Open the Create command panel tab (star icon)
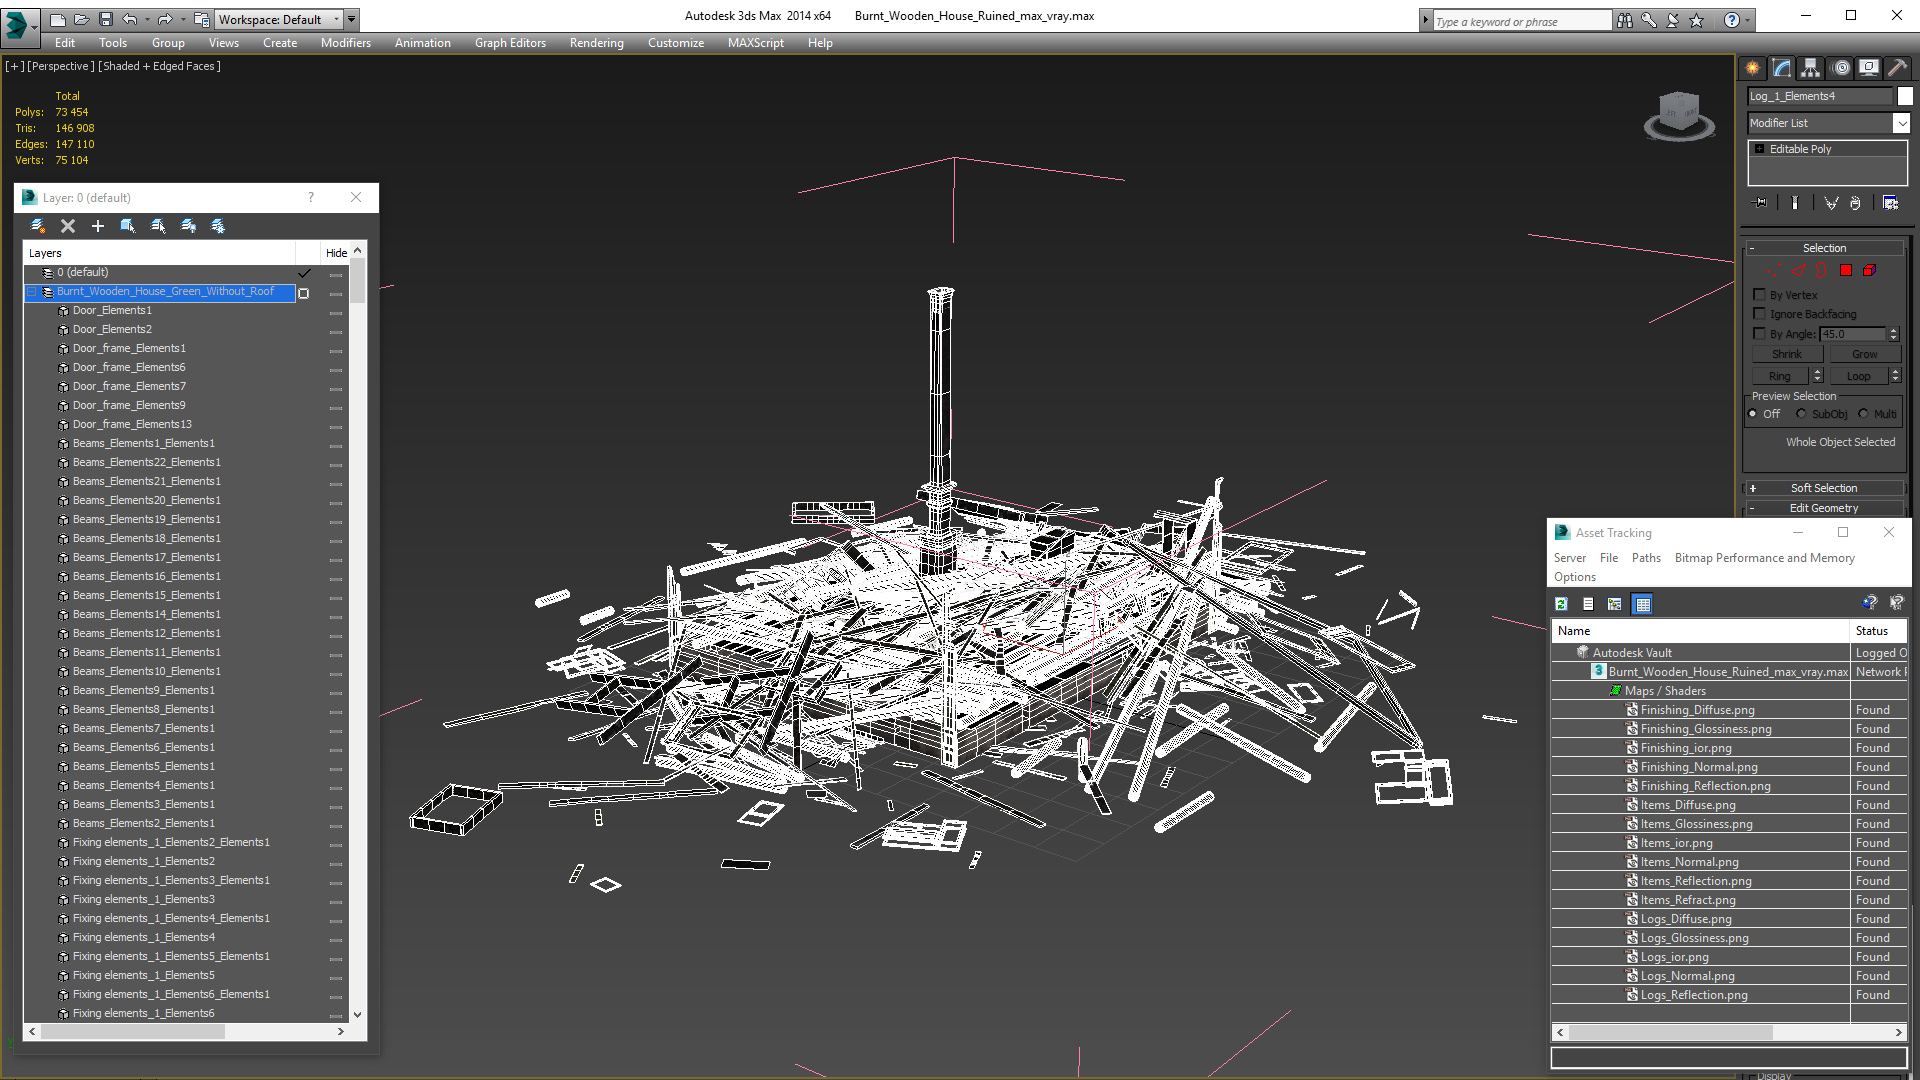 [1753, 68]
